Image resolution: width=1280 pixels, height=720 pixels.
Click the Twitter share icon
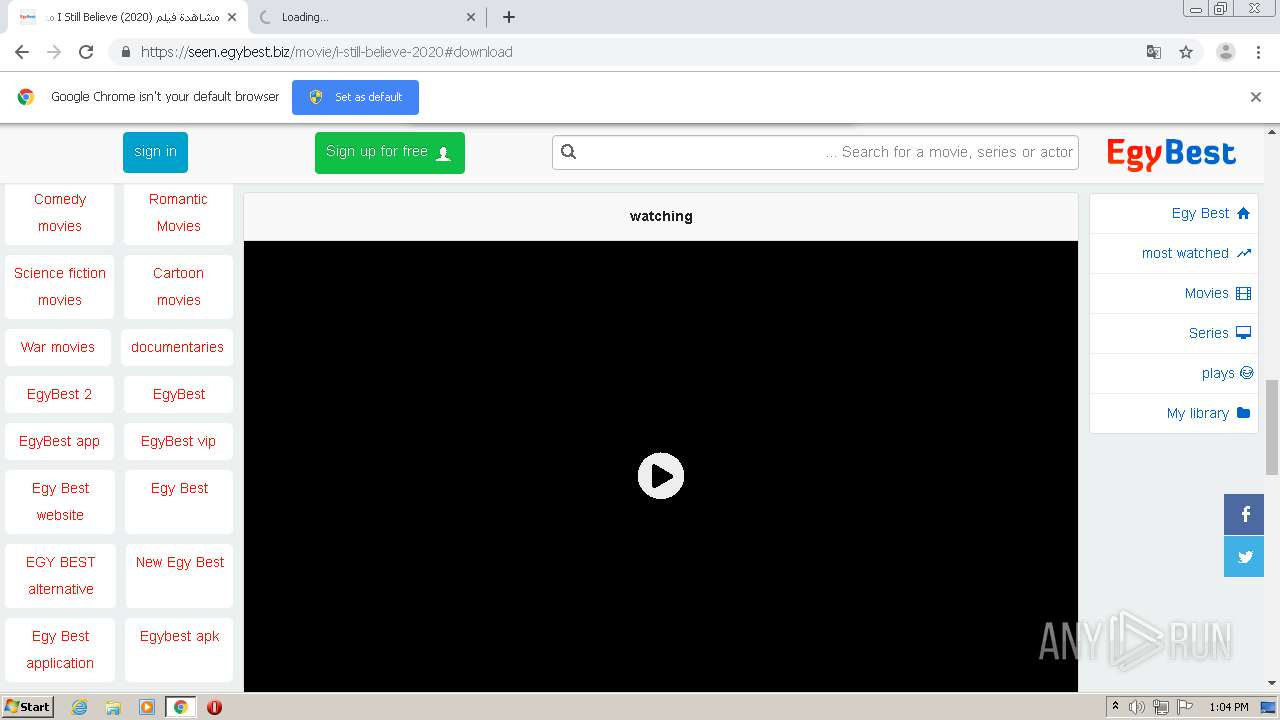coord(1244,557)
